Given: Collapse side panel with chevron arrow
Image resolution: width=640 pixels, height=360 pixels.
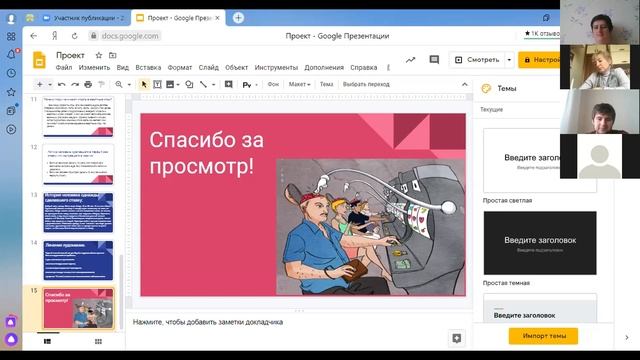Looking at the screenshot, I should [x=627, y=337].
